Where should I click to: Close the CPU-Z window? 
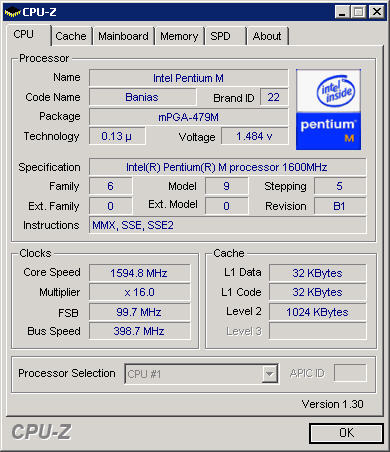377,12
